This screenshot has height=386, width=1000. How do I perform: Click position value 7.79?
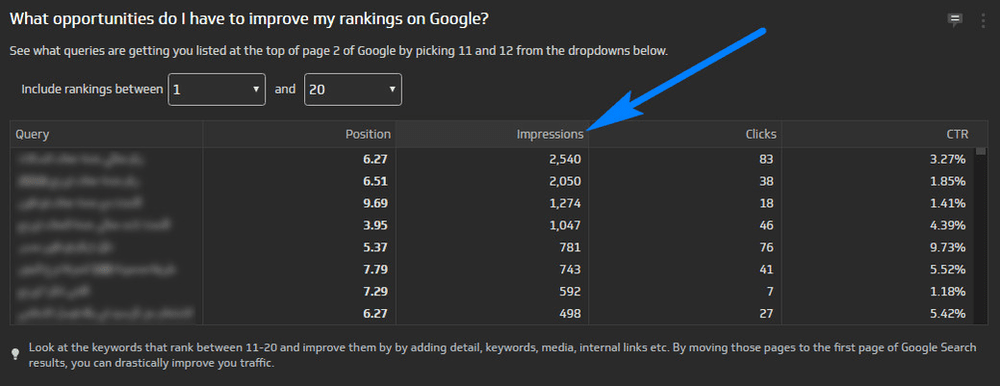click(375, 269)
